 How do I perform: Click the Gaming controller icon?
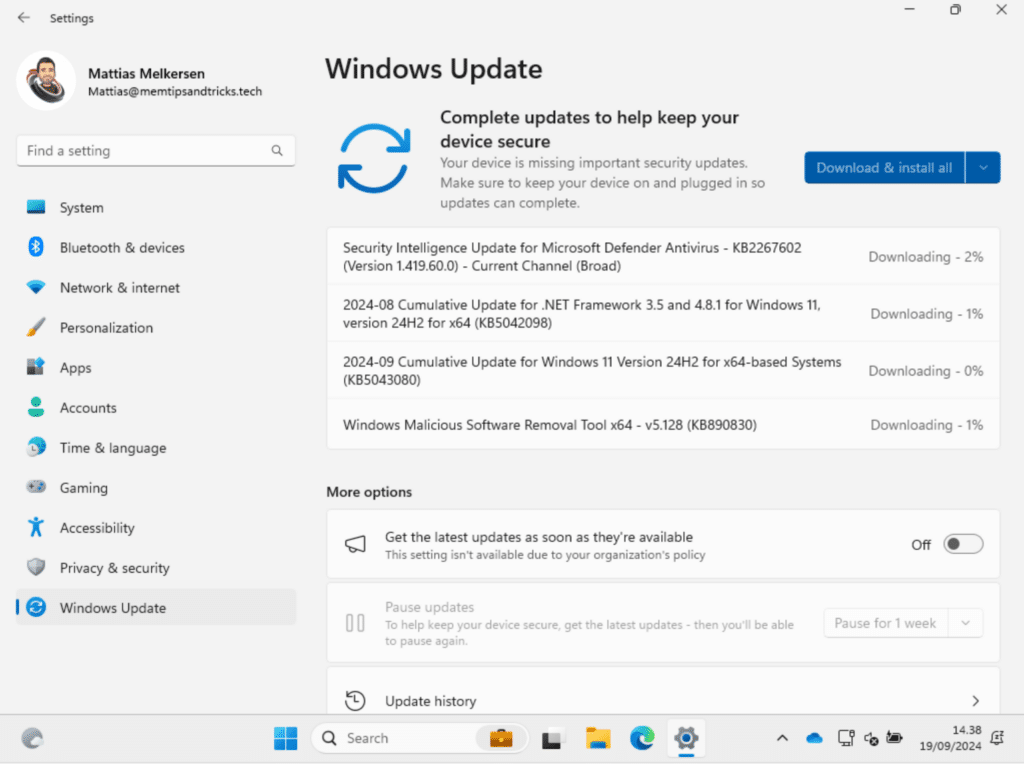pyautogui.click(x=36, y=487)
